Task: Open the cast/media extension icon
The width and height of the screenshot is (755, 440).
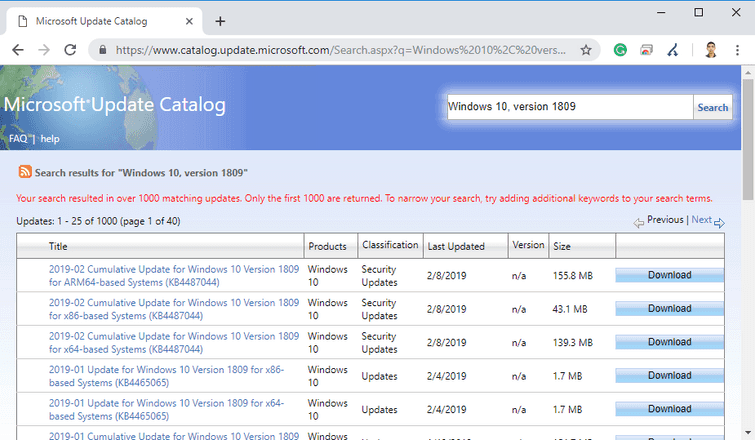Action: [646, 50]
